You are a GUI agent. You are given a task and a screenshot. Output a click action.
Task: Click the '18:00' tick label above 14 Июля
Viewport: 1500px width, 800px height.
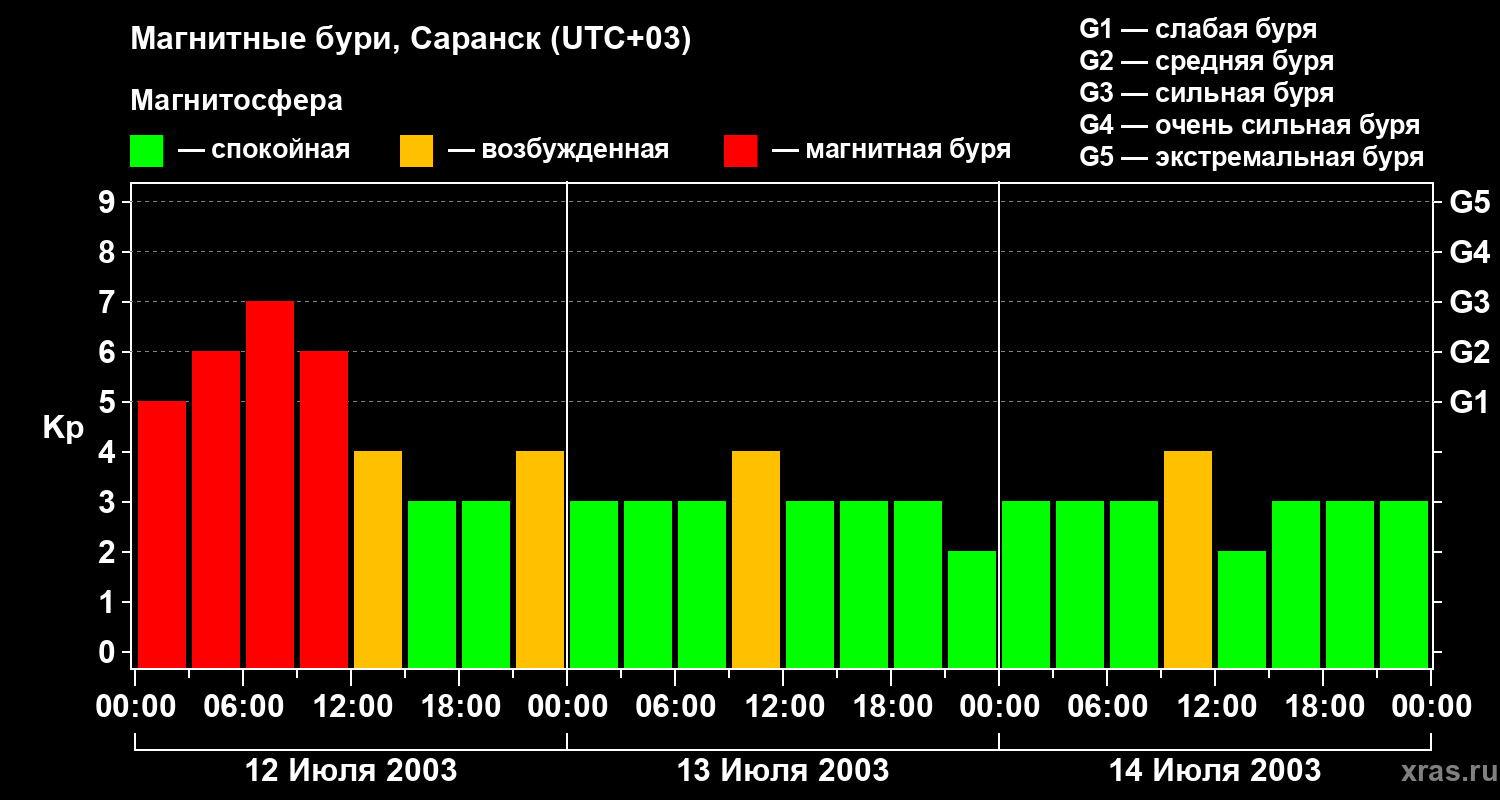coord(1323,707)
